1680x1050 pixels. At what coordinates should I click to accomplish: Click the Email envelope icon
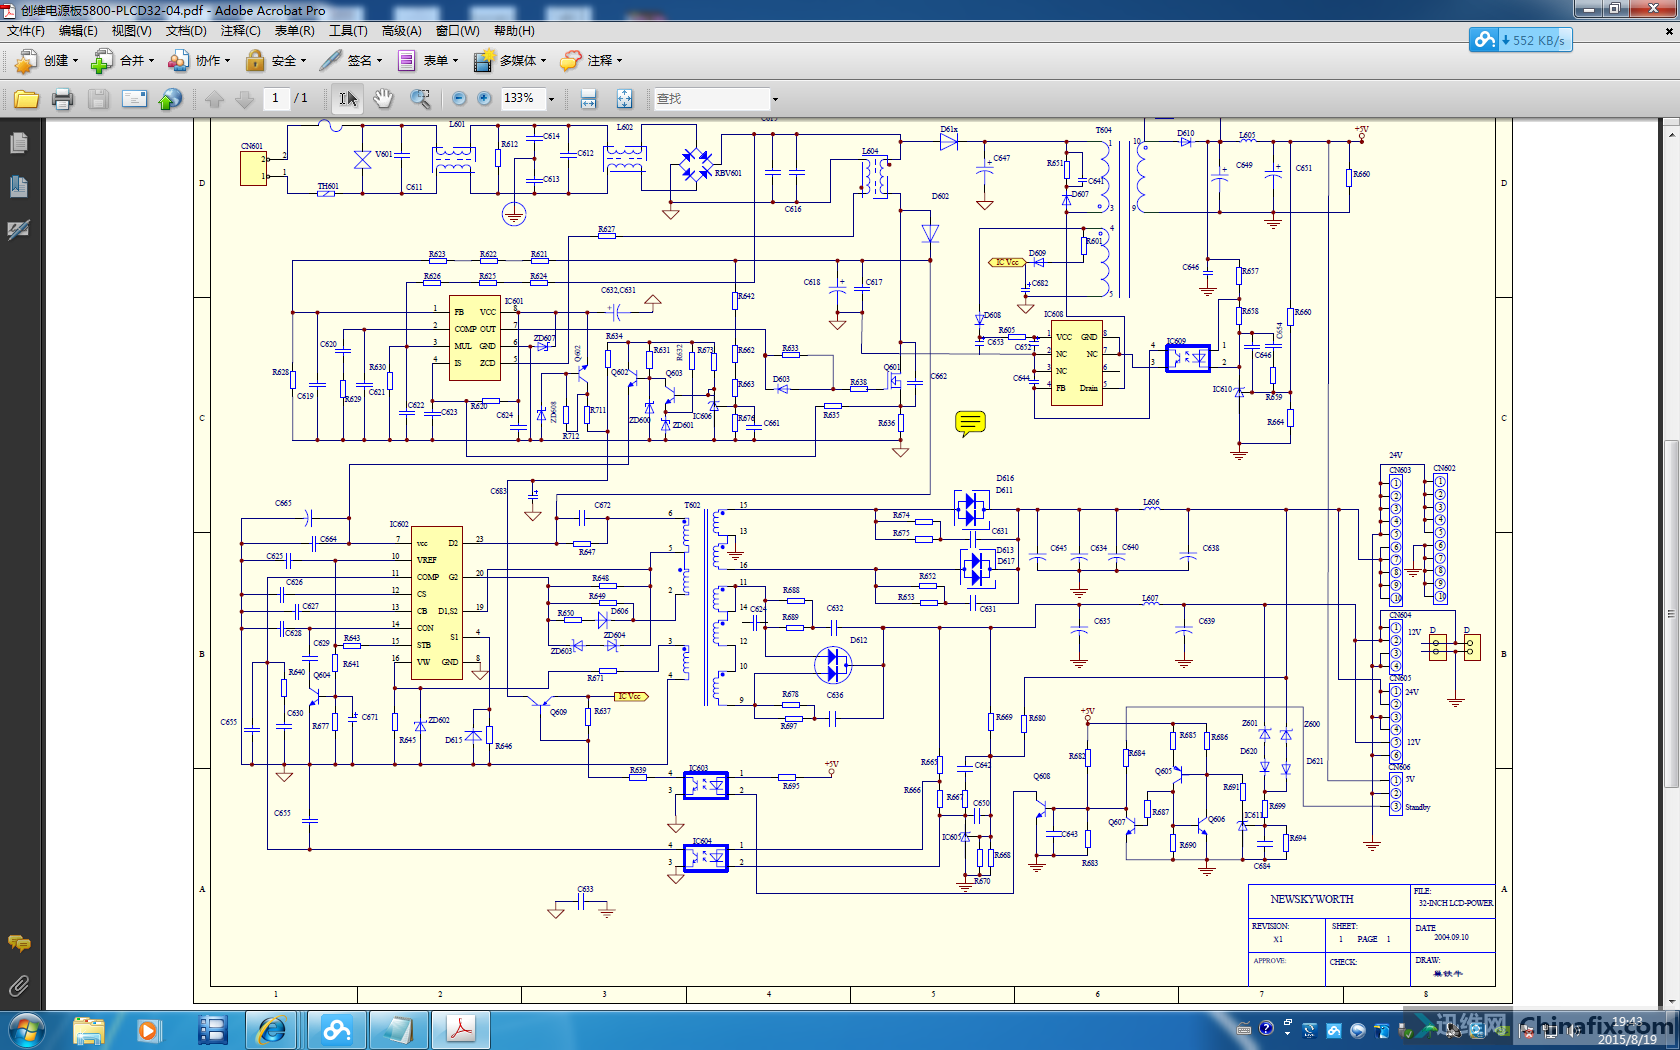click(x=134, y=99)
